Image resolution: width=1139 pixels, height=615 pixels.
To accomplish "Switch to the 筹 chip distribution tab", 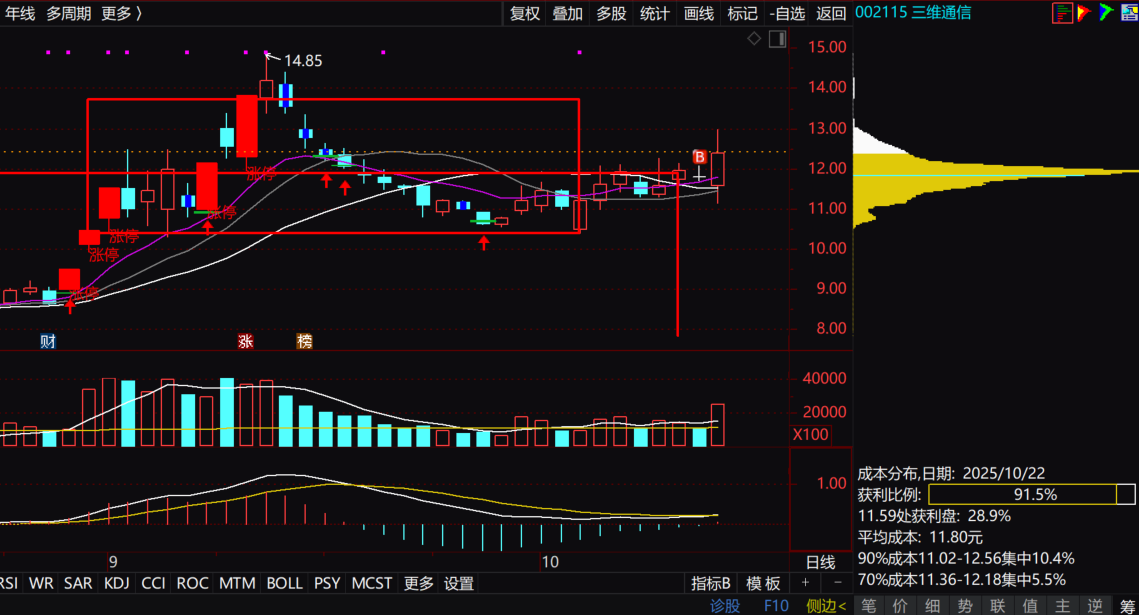I will click(1127, 606).
